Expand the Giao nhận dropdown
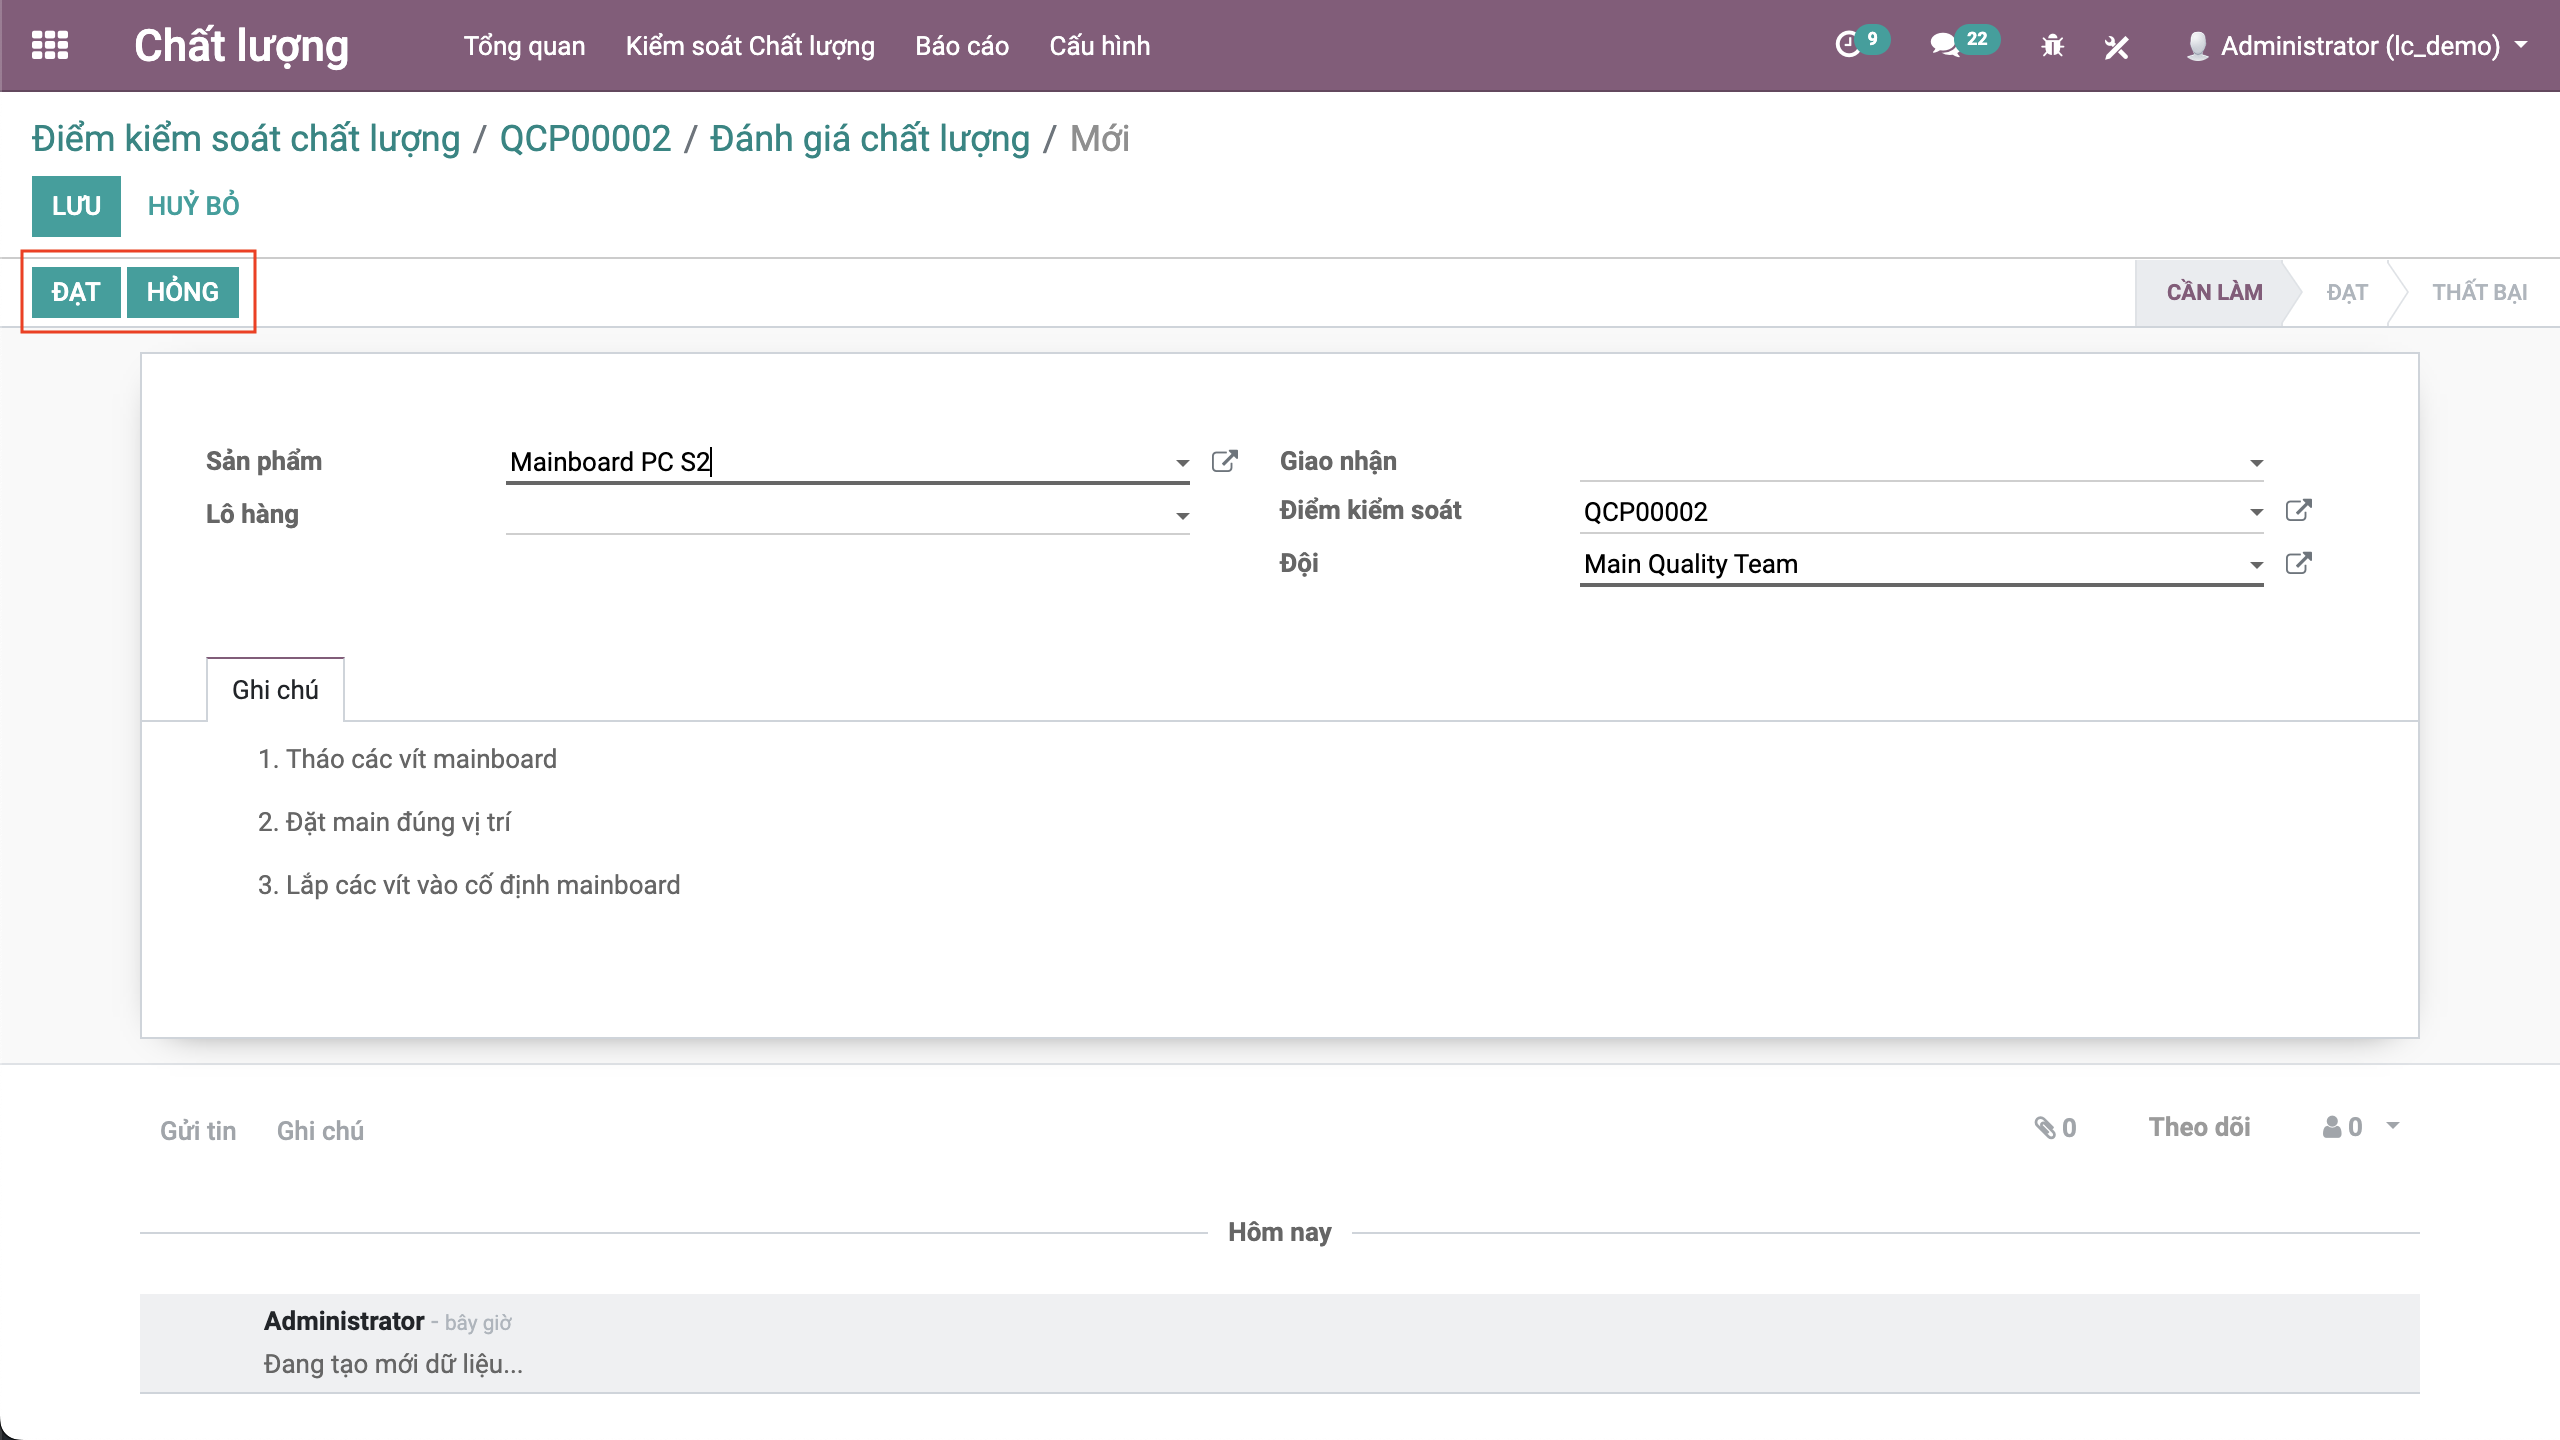Image resolution: width=2560 pixels, height=1440 pixels. (2256, 463)
